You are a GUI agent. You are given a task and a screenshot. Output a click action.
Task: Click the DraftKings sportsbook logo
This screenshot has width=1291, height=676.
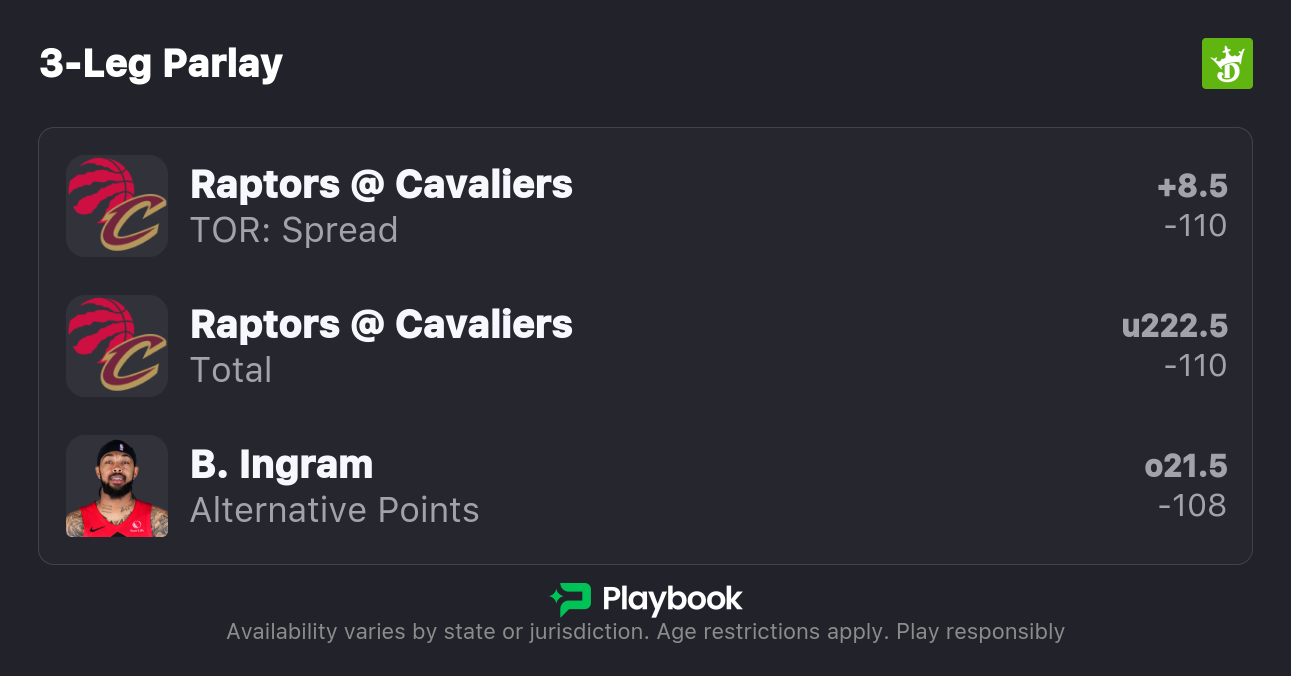coord(1226,64)
